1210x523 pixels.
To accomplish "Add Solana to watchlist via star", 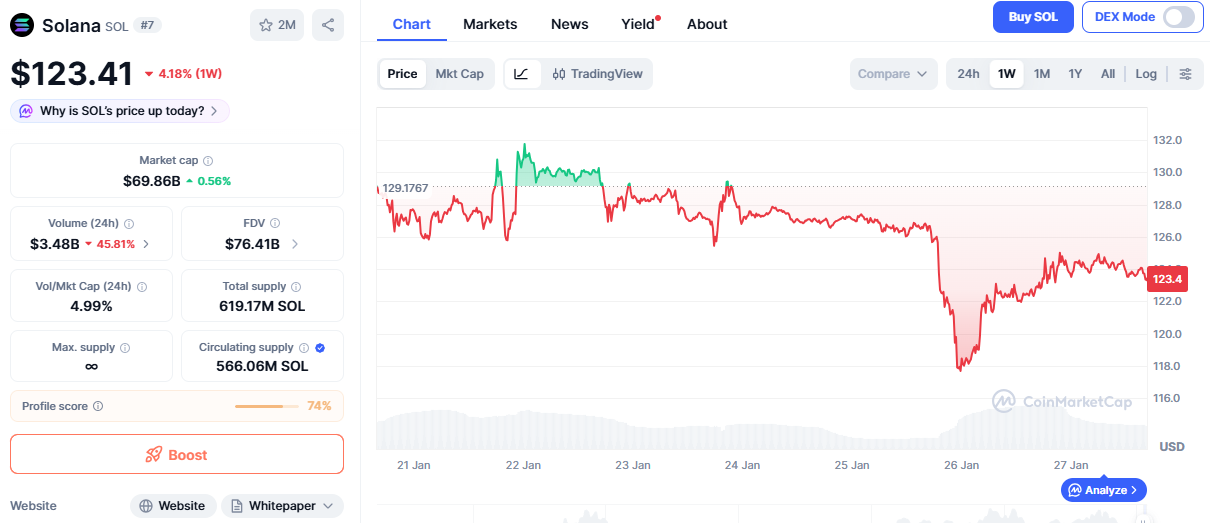I will click(x=277, y=25).
